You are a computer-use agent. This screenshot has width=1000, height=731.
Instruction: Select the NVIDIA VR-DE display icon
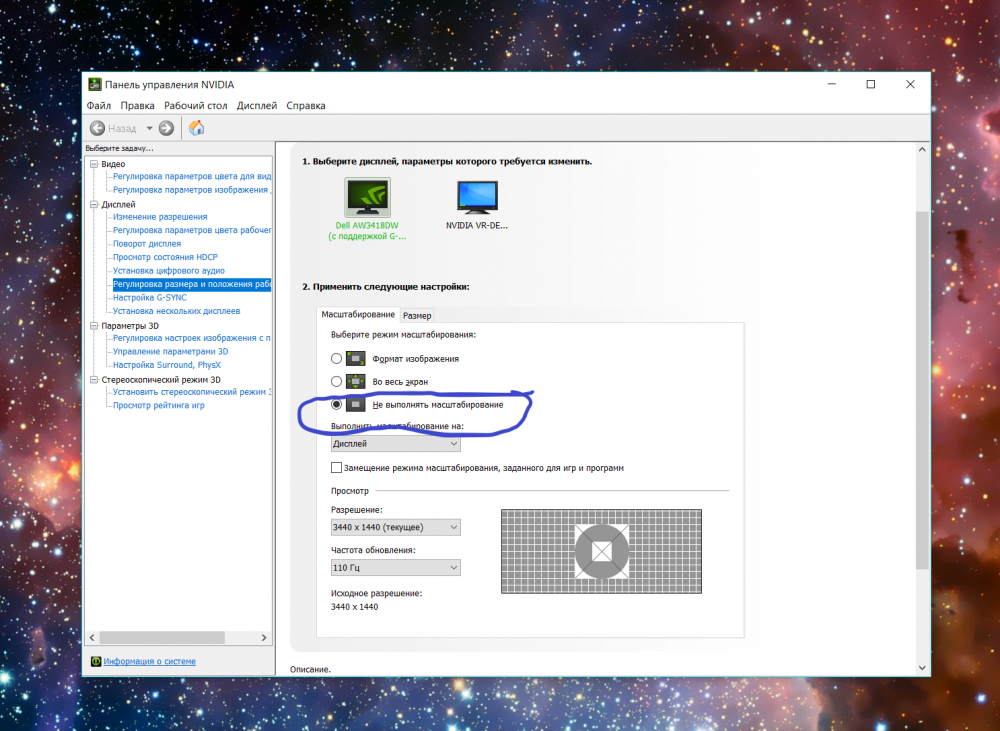[477, 198]
